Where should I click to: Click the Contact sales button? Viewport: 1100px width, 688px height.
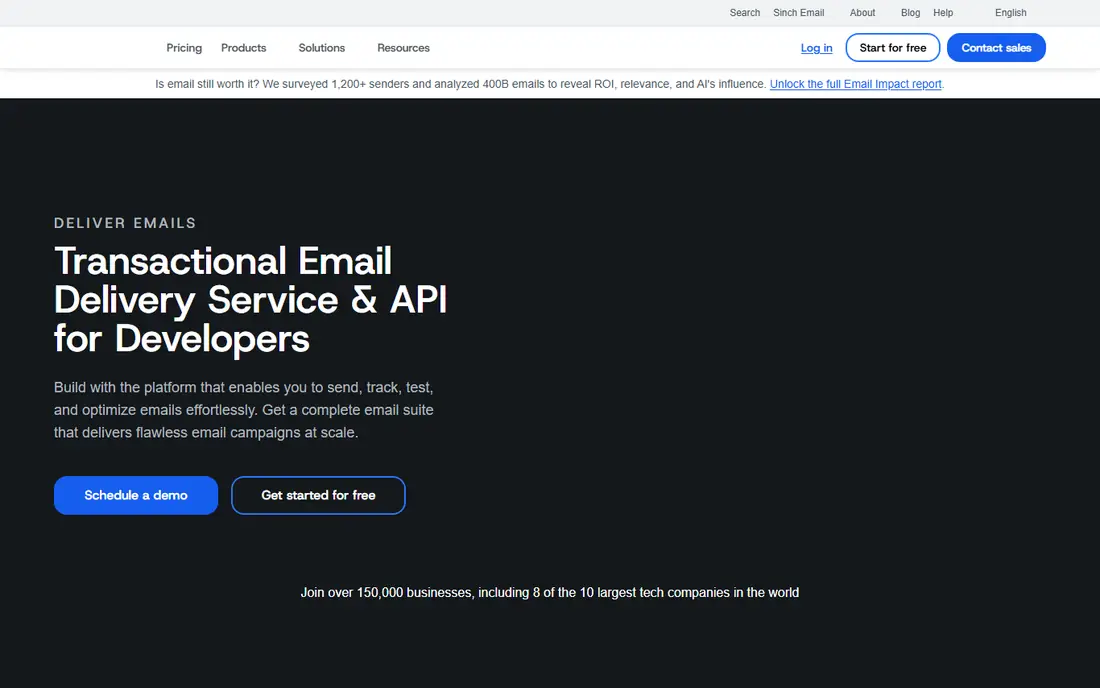coord(996,48)
